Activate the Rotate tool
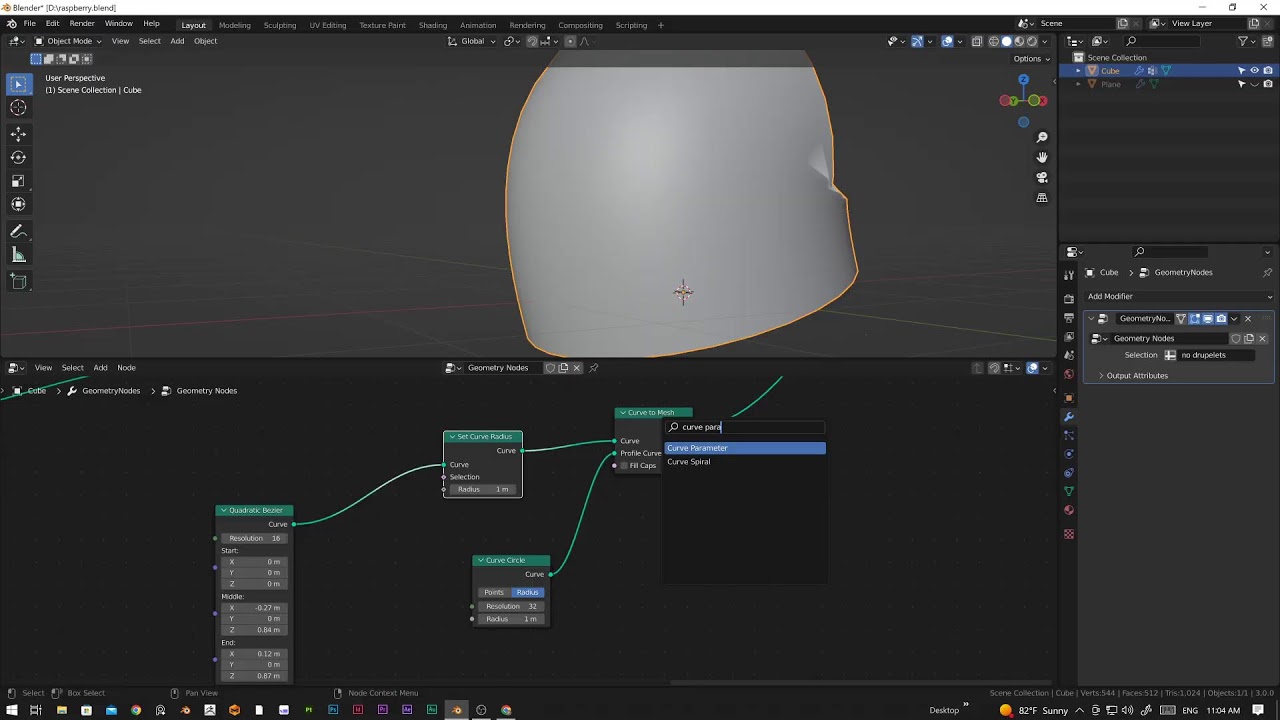The width and height of the screenshot is (1280, 720). 18,157
